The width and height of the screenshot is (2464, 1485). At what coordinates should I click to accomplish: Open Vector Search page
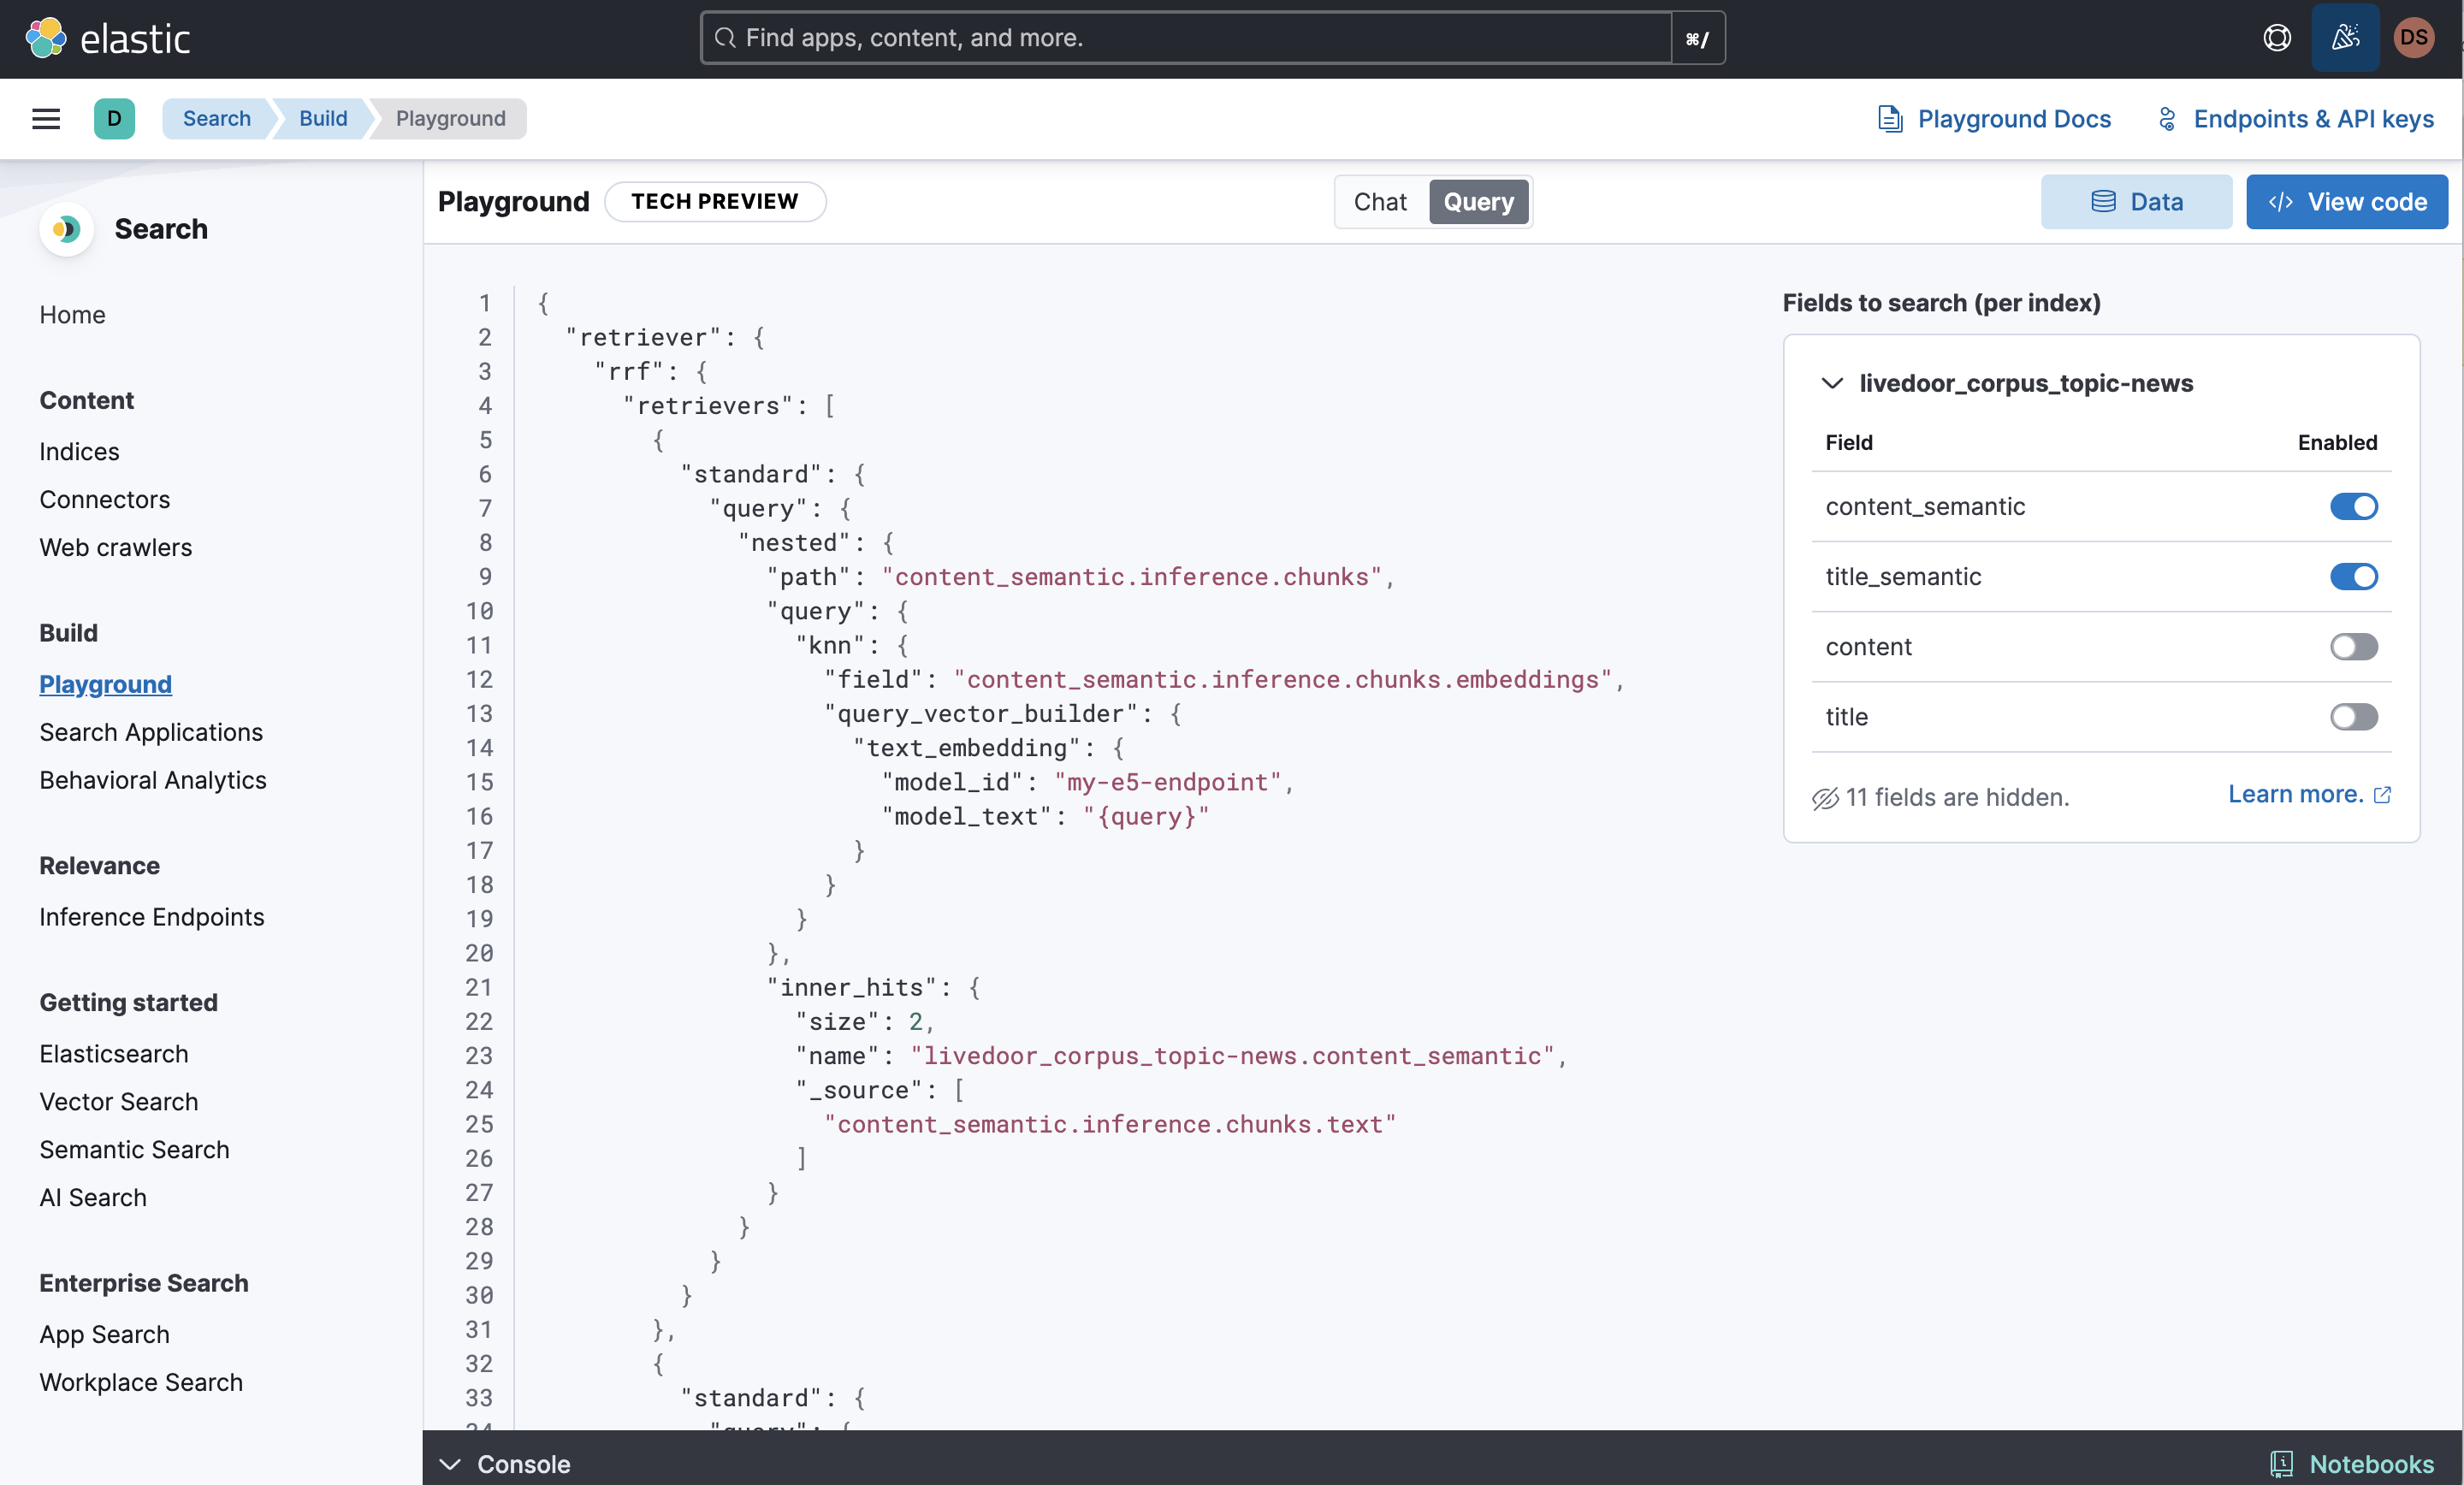(x=119, y=1102)
